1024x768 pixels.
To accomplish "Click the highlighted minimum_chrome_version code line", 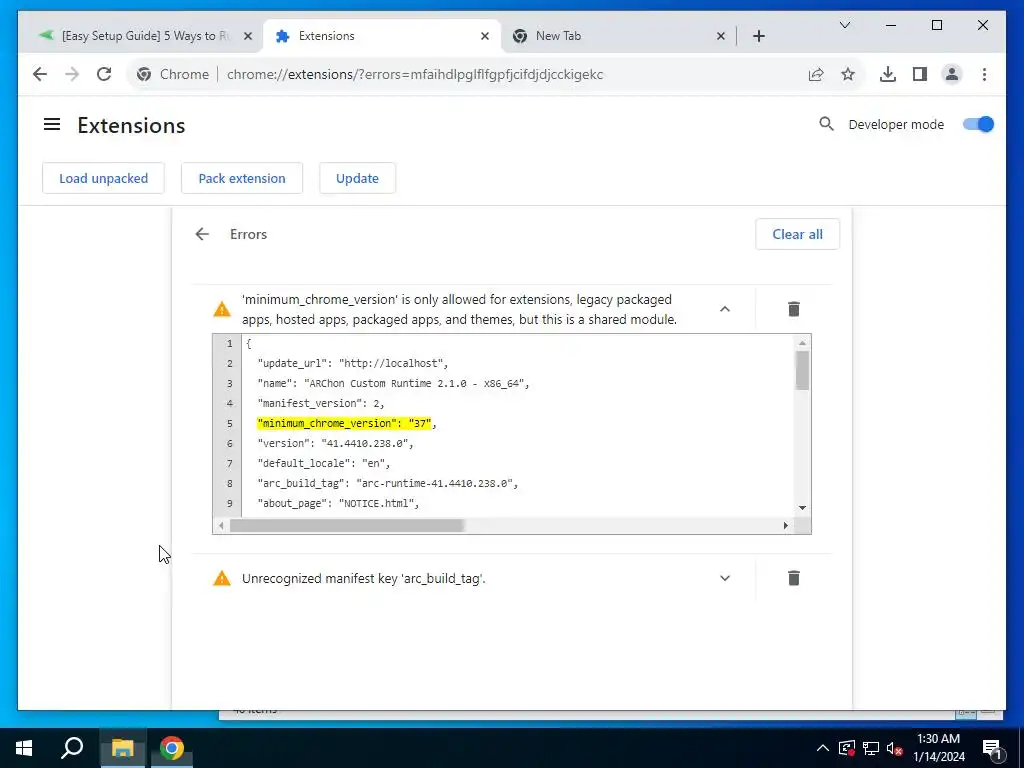I will coord(344,423).
